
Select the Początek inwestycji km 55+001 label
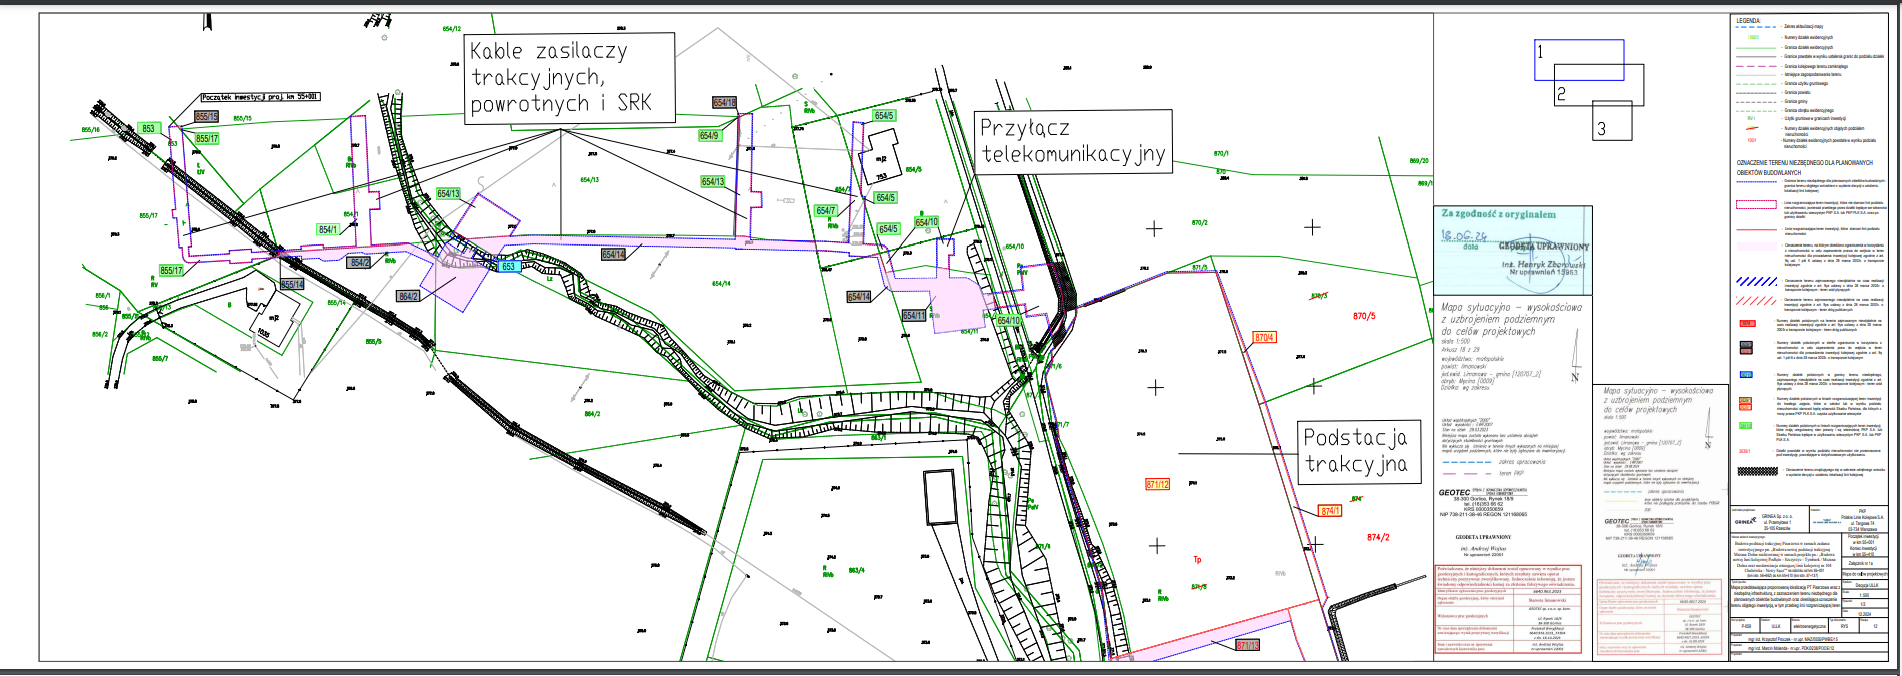coord(260,97)
